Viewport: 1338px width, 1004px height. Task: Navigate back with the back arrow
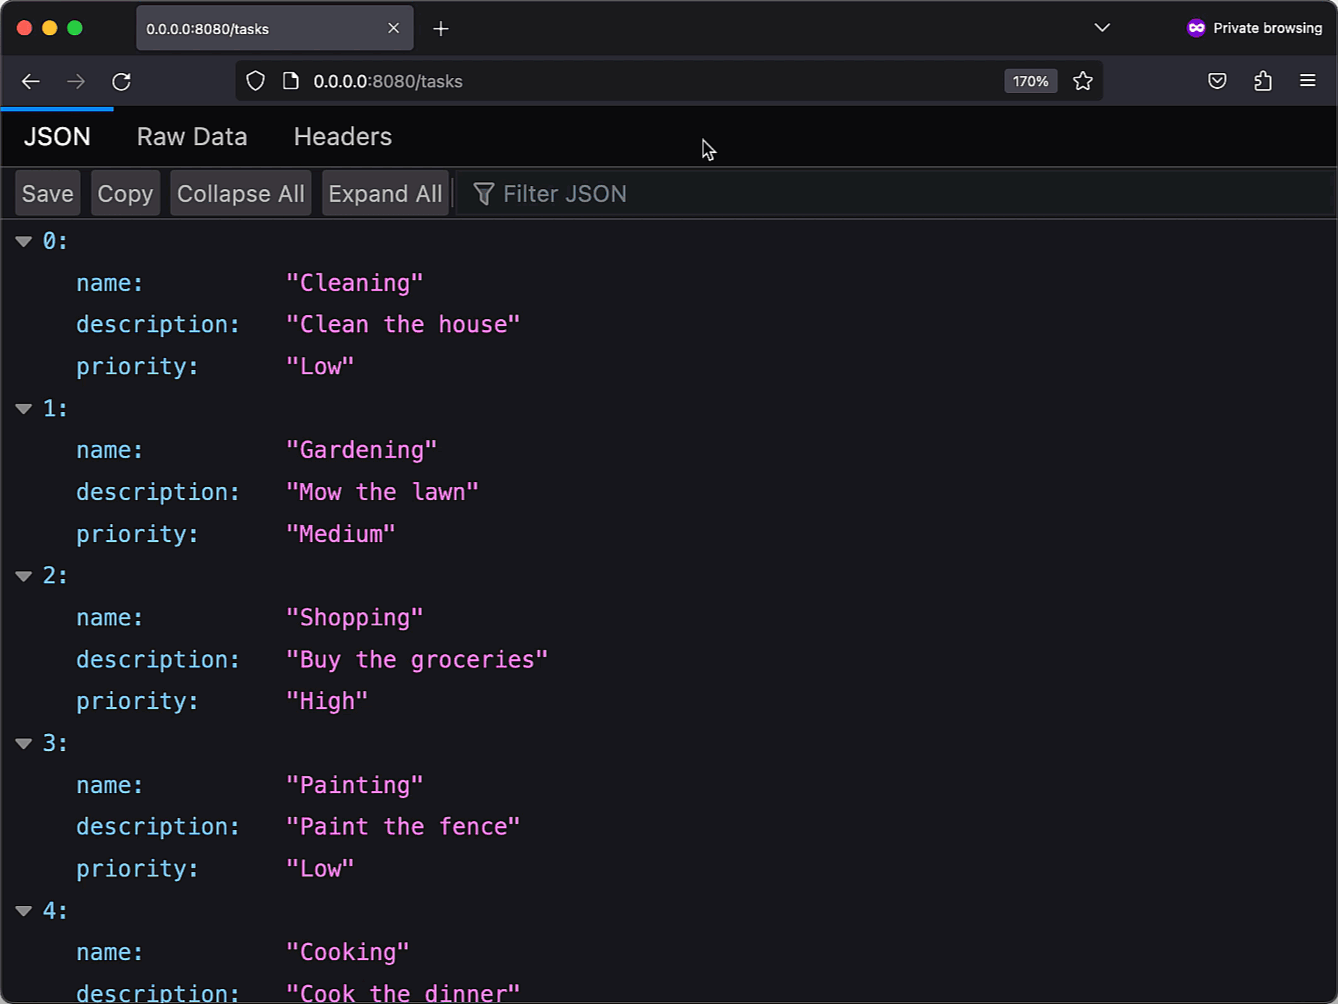(x=30, y=81)
